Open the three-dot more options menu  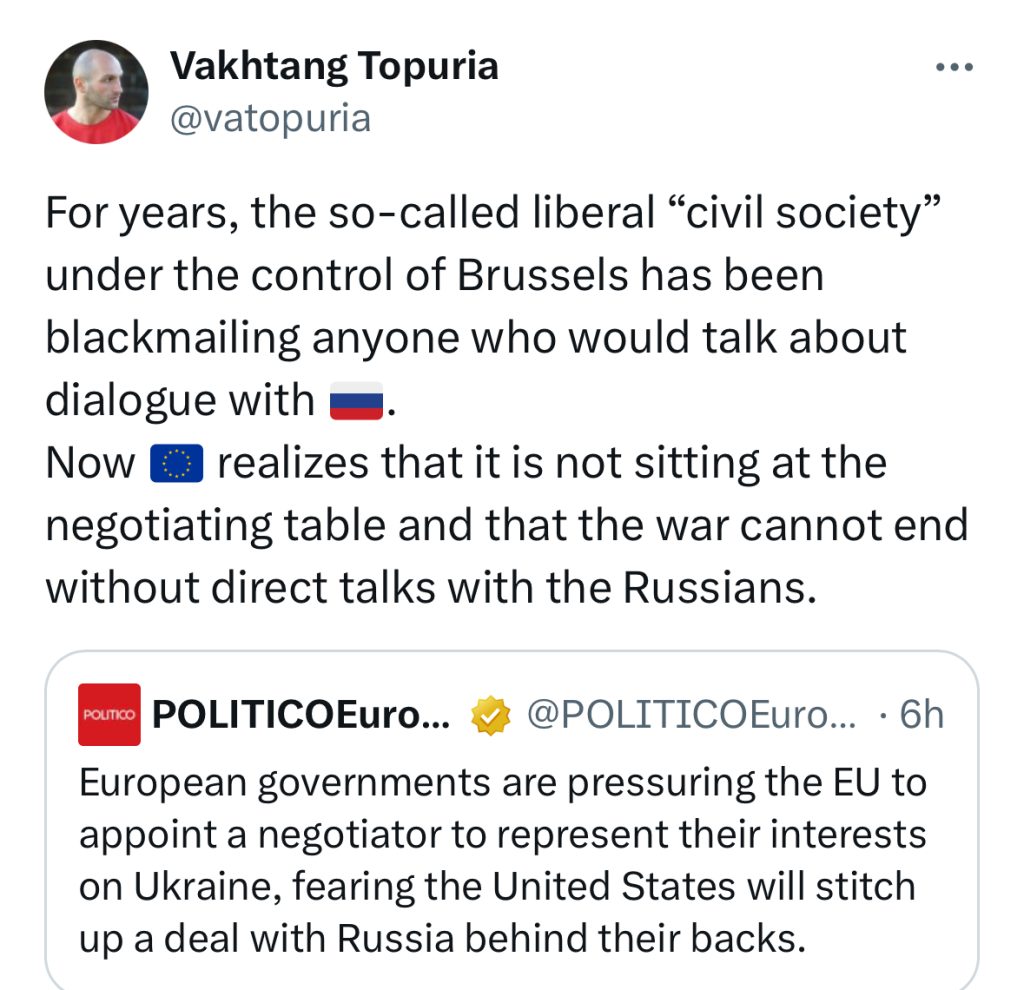[x=952, y=68]
